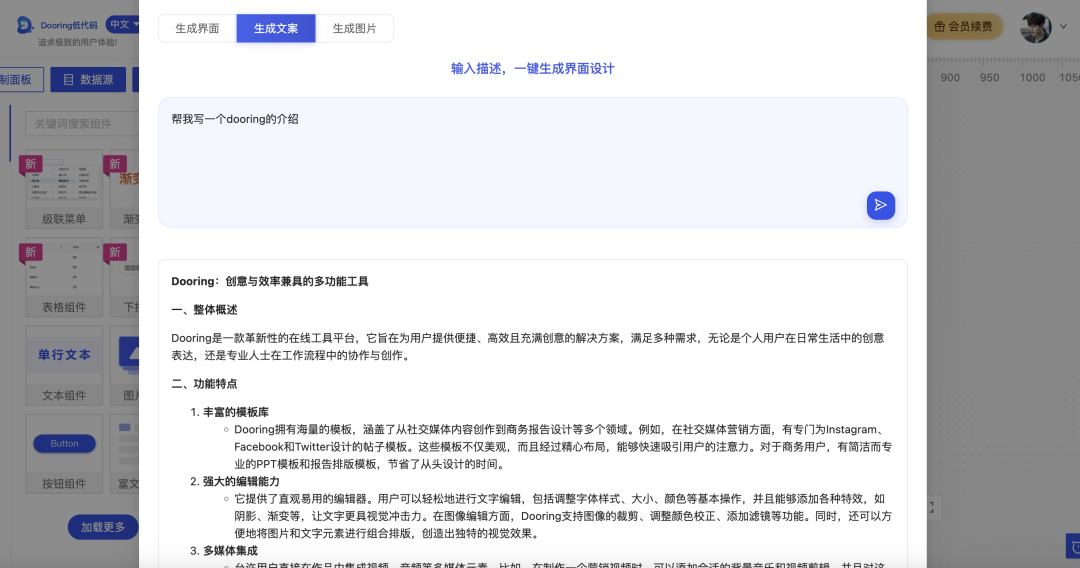Viewport: 1080px width, 568px height.
Task: Click the 强大的编辑能力 list item
Action: [241, 481]
